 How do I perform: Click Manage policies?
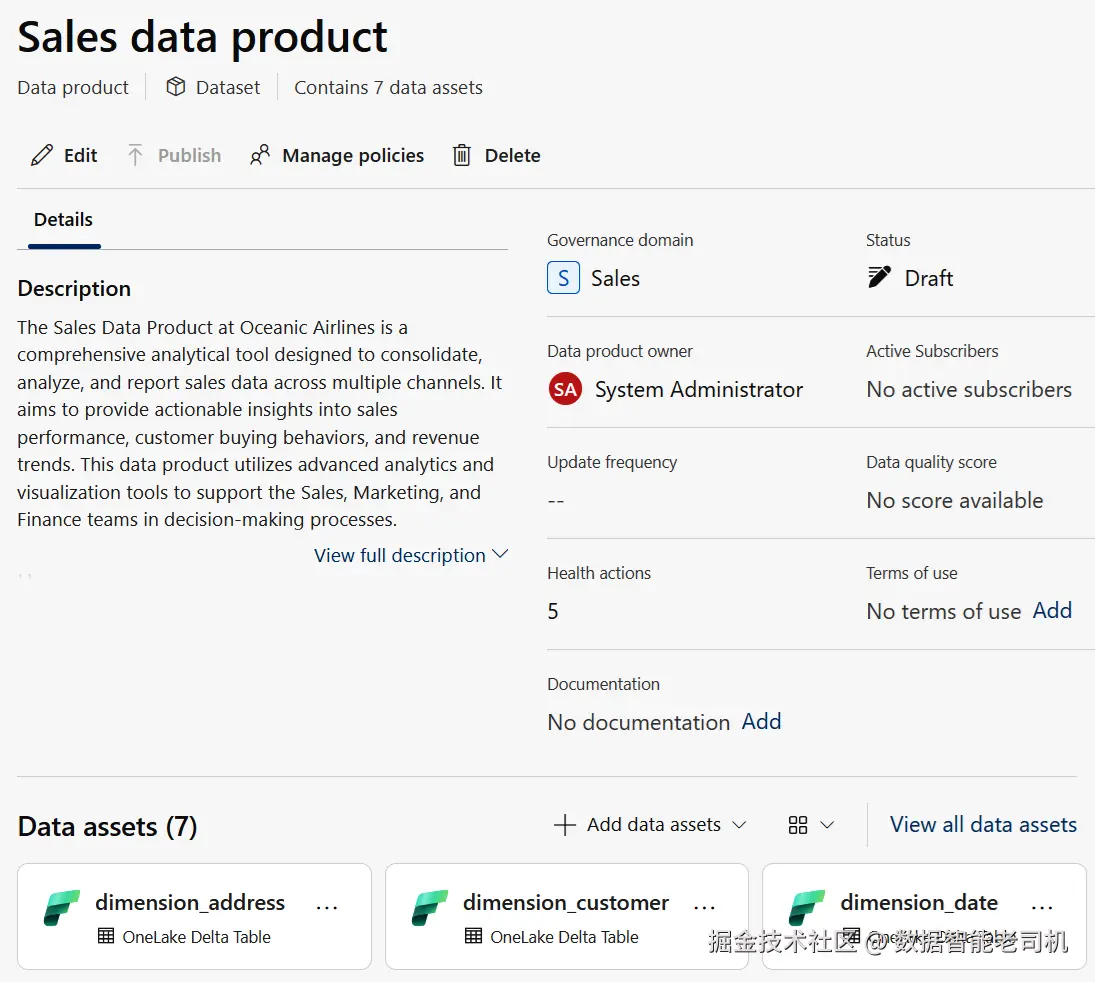pyautogui.click(x=353, y=155)
